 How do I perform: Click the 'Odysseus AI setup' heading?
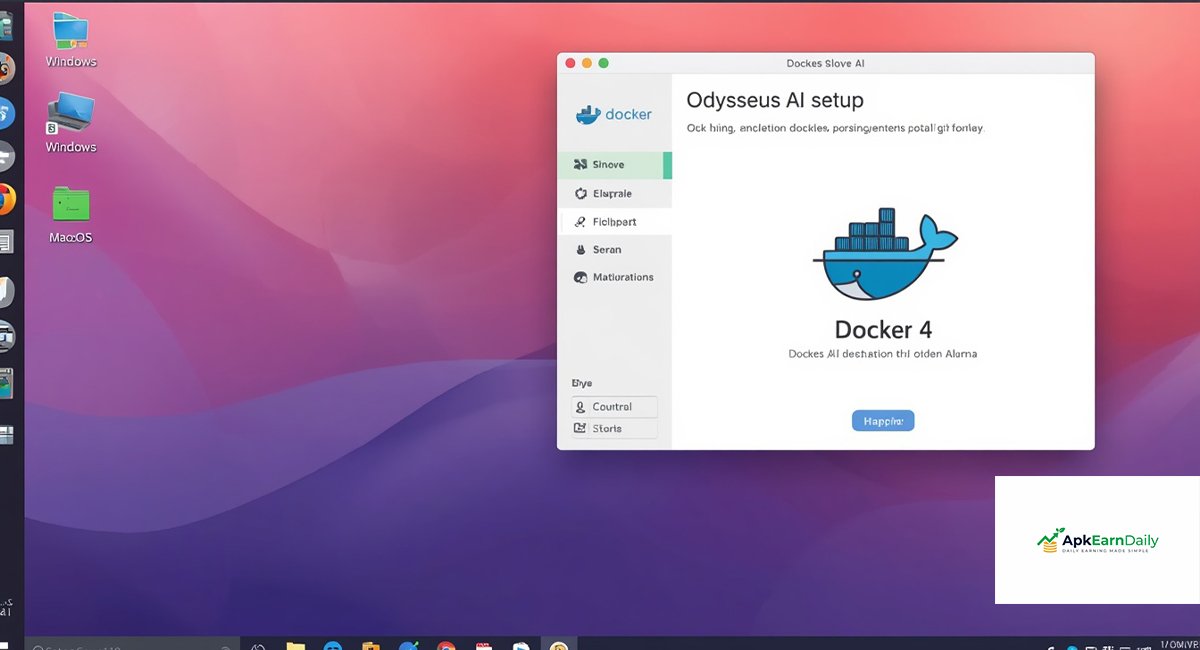pos(774,101)
